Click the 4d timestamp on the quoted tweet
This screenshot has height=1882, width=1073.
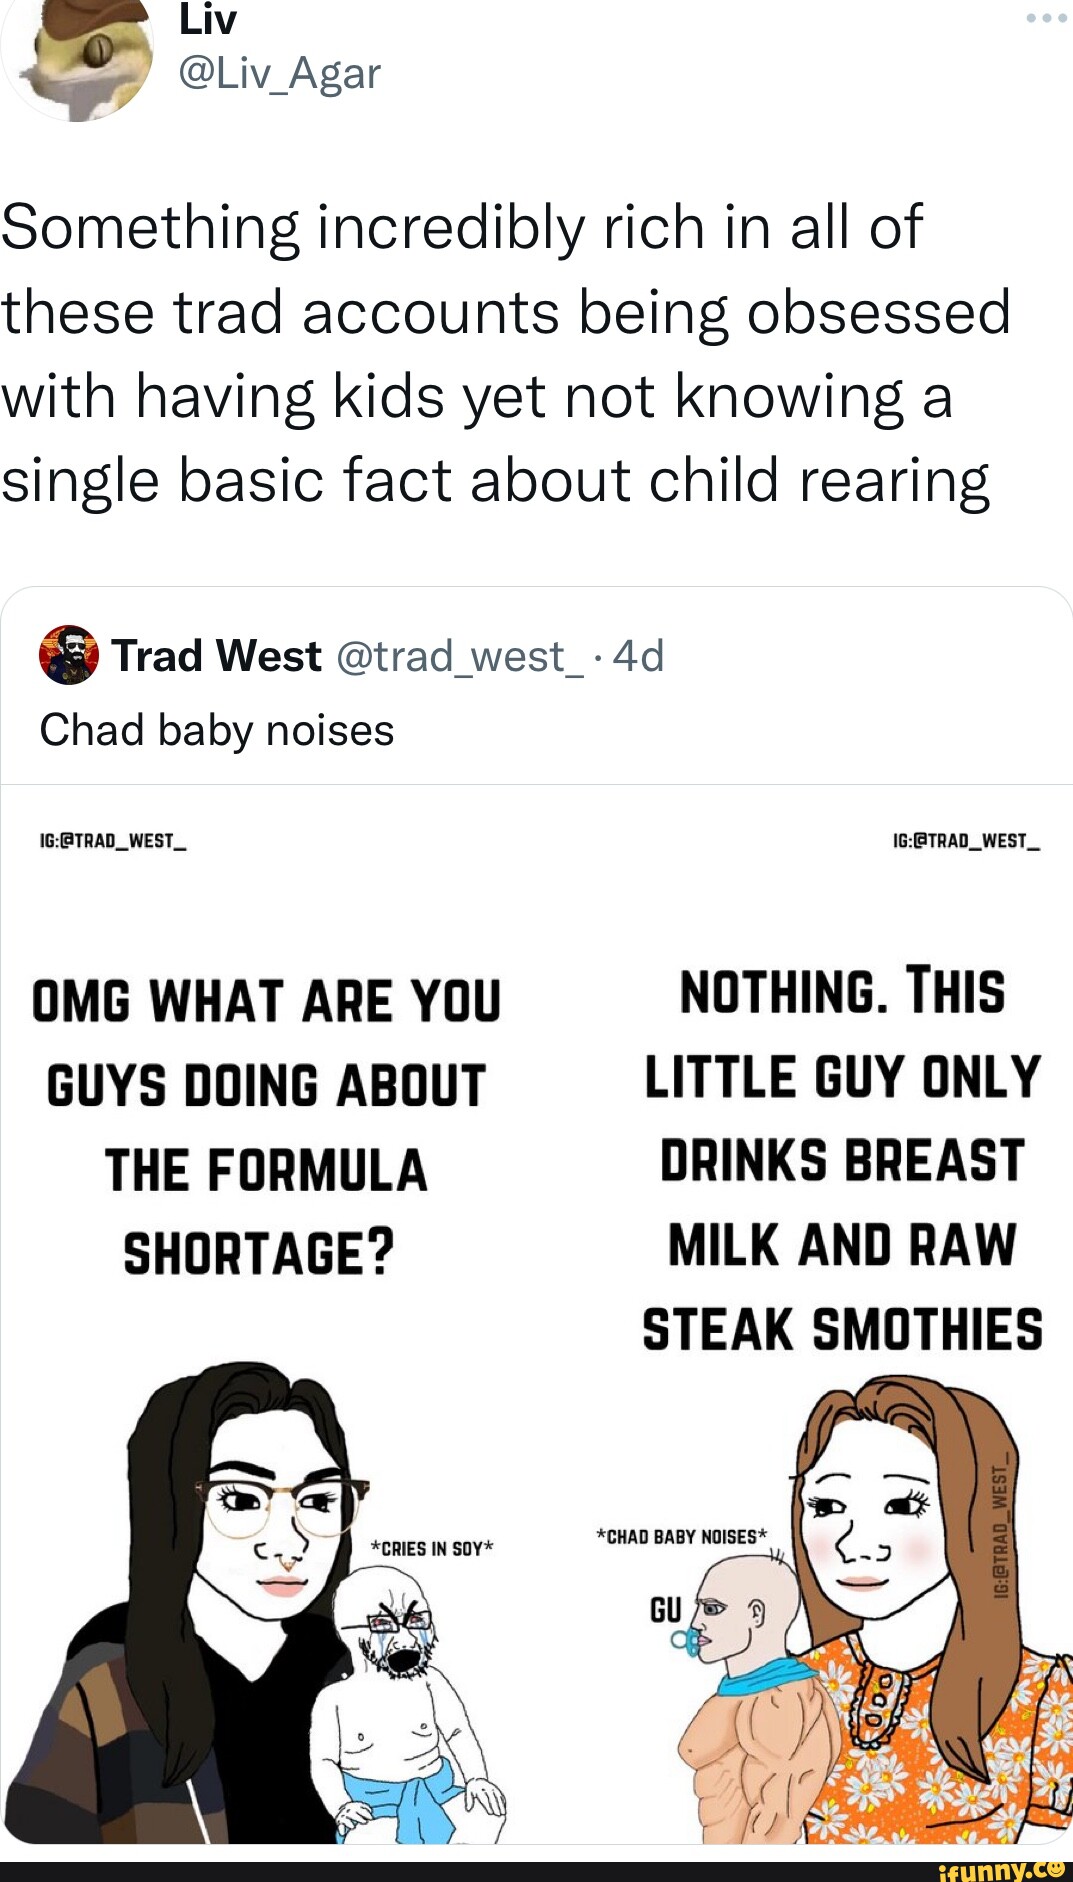tap(636, 657)
